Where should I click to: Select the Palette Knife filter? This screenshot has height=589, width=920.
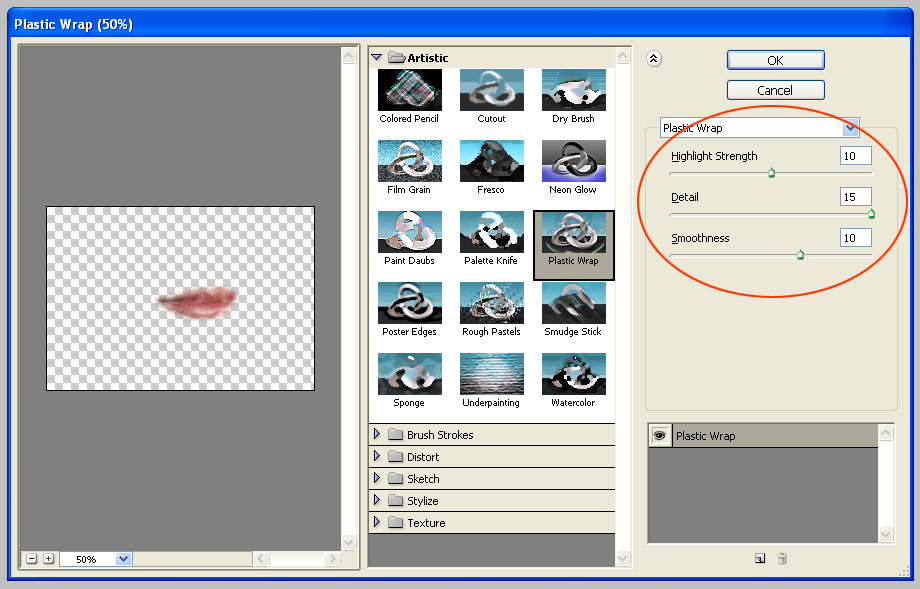tap(491, 232)
